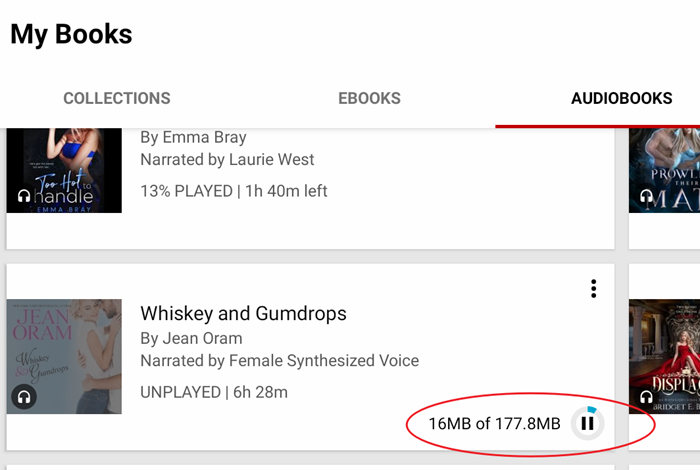Open the three-dot menu for Whiskey and Gumdrops
This screenshot has height=470, width=700.
593,289
